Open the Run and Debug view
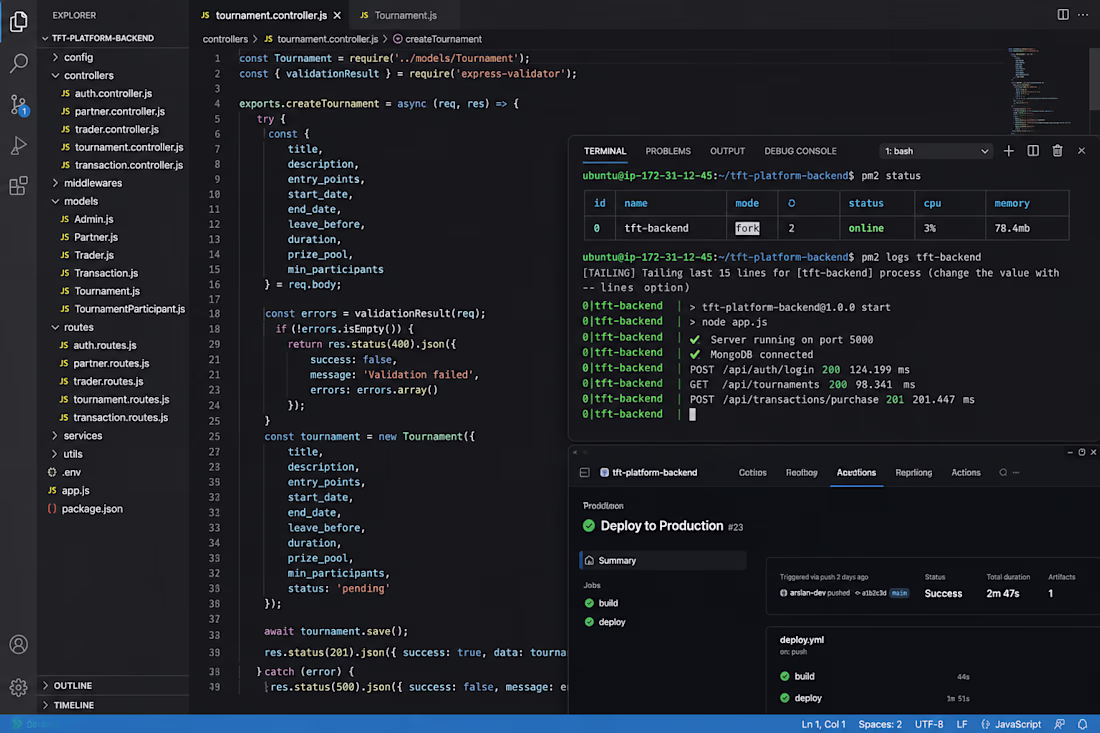 tap(19, 145)
